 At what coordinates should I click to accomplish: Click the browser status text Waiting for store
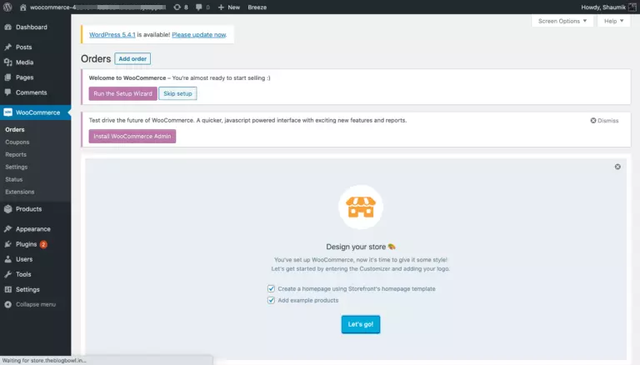(44, 361)
